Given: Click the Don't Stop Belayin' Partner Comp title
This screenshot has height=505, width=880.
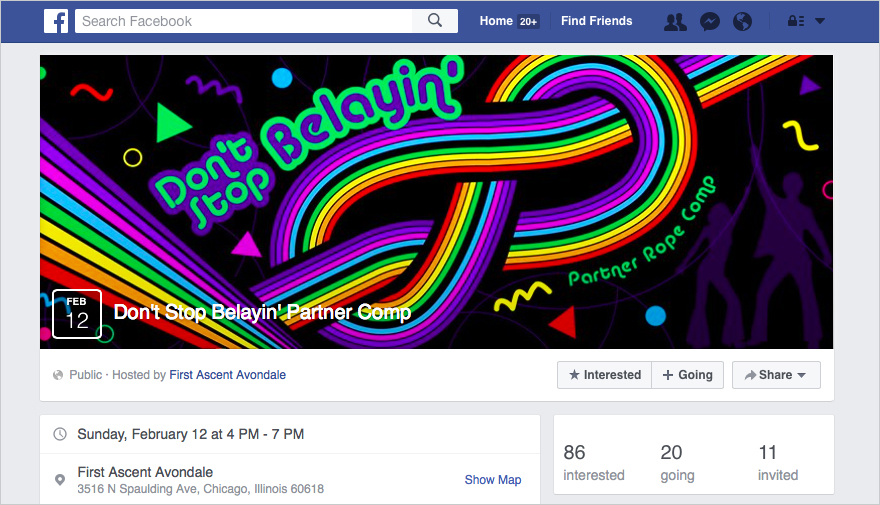Looking at the screenshot, I should [262, 312].
